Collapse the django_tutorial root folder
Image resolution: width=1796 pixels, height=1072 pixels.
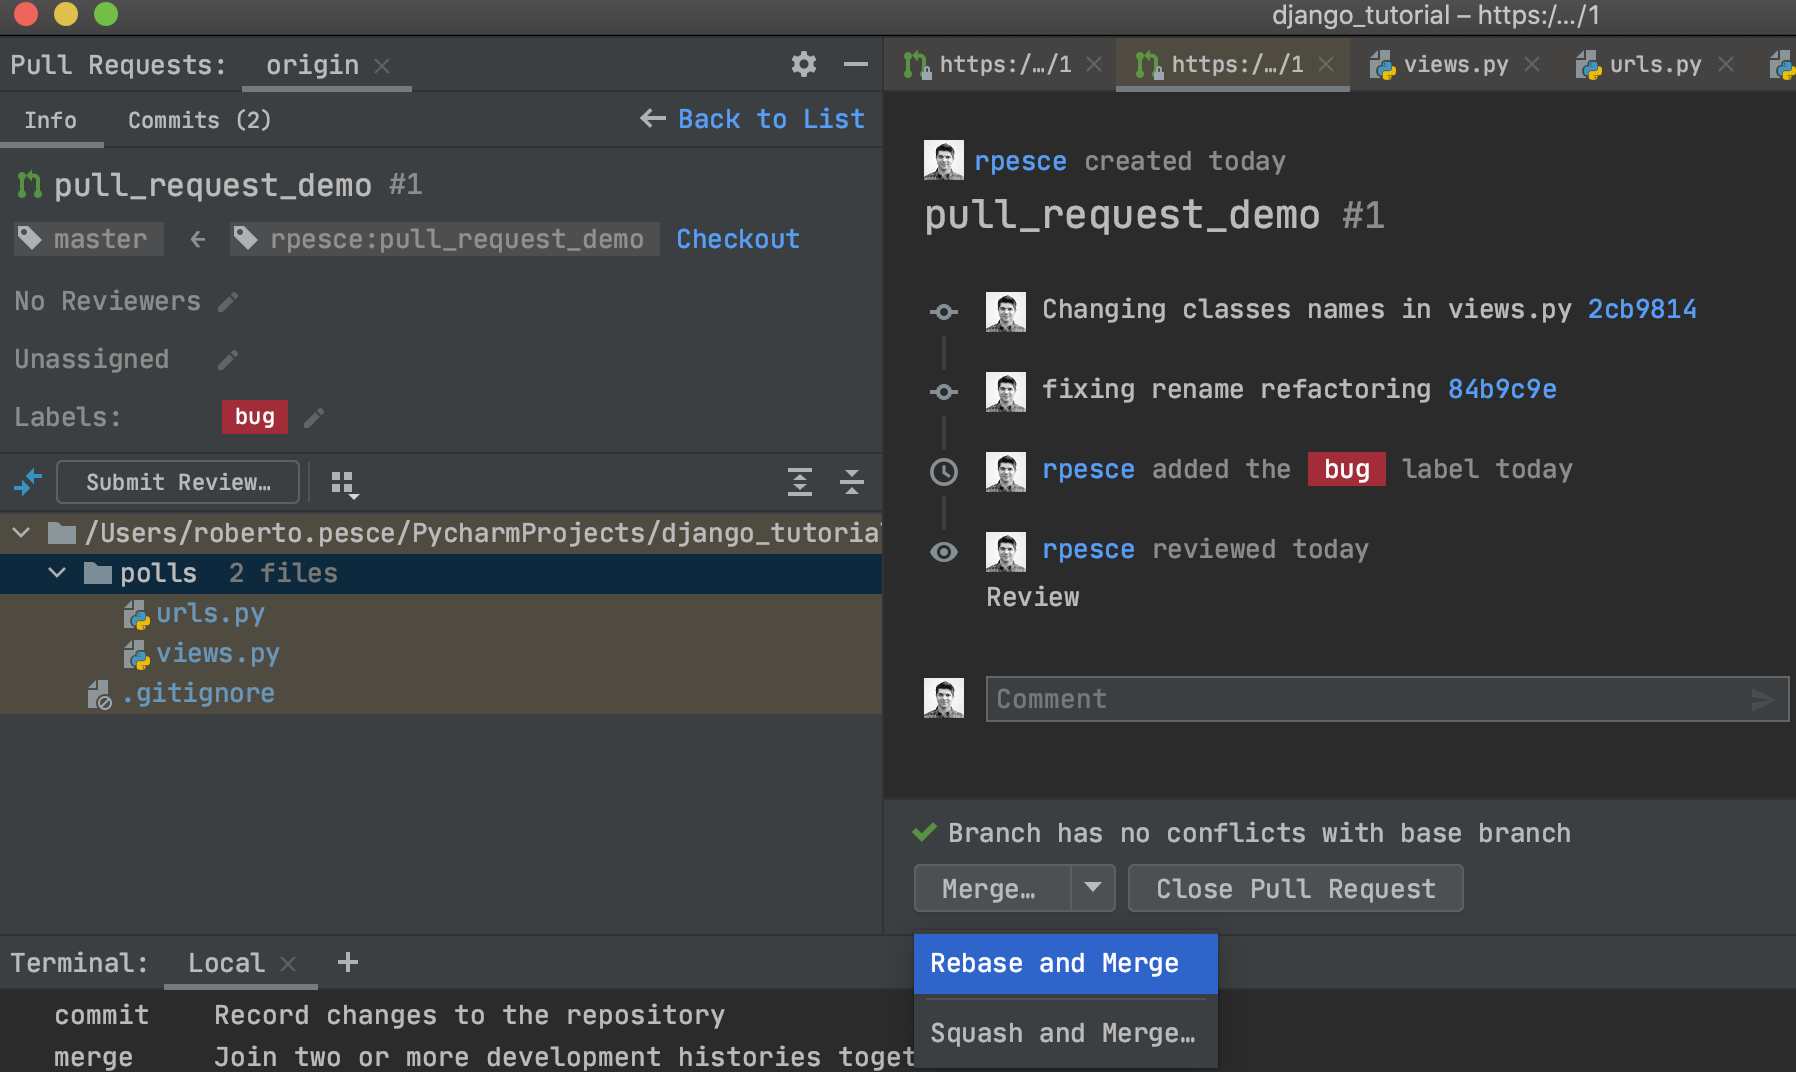[22, 533]
